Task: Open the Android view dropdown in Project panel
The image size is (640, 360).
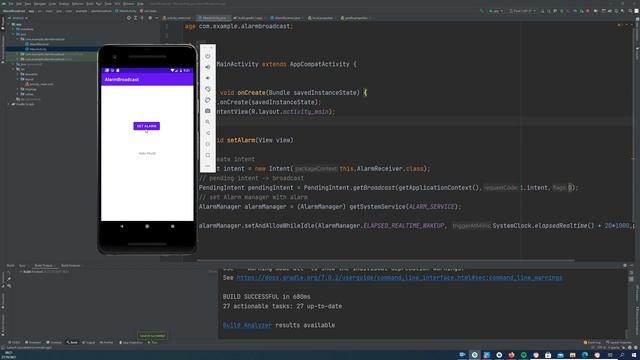Action: click(x=18, y=18)
